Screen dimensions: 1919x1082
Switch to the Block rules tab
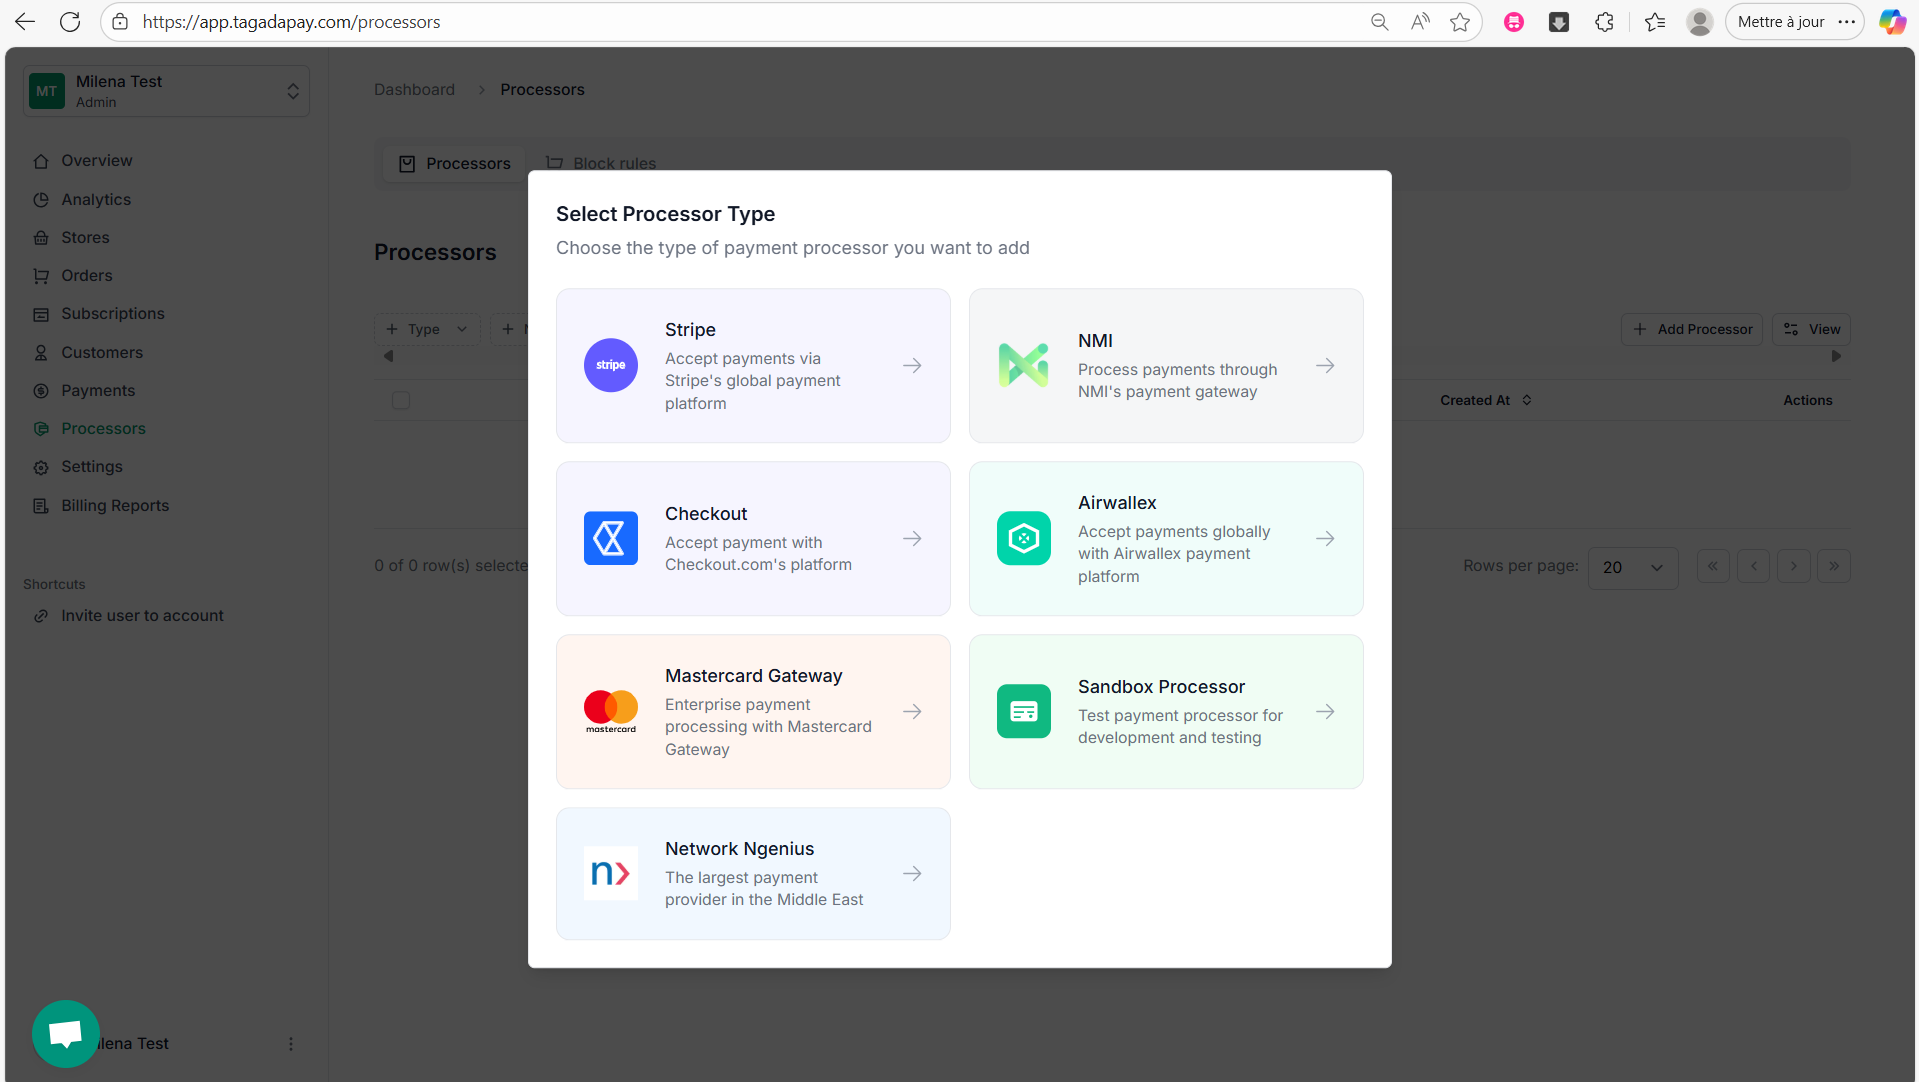click(601, 163)
